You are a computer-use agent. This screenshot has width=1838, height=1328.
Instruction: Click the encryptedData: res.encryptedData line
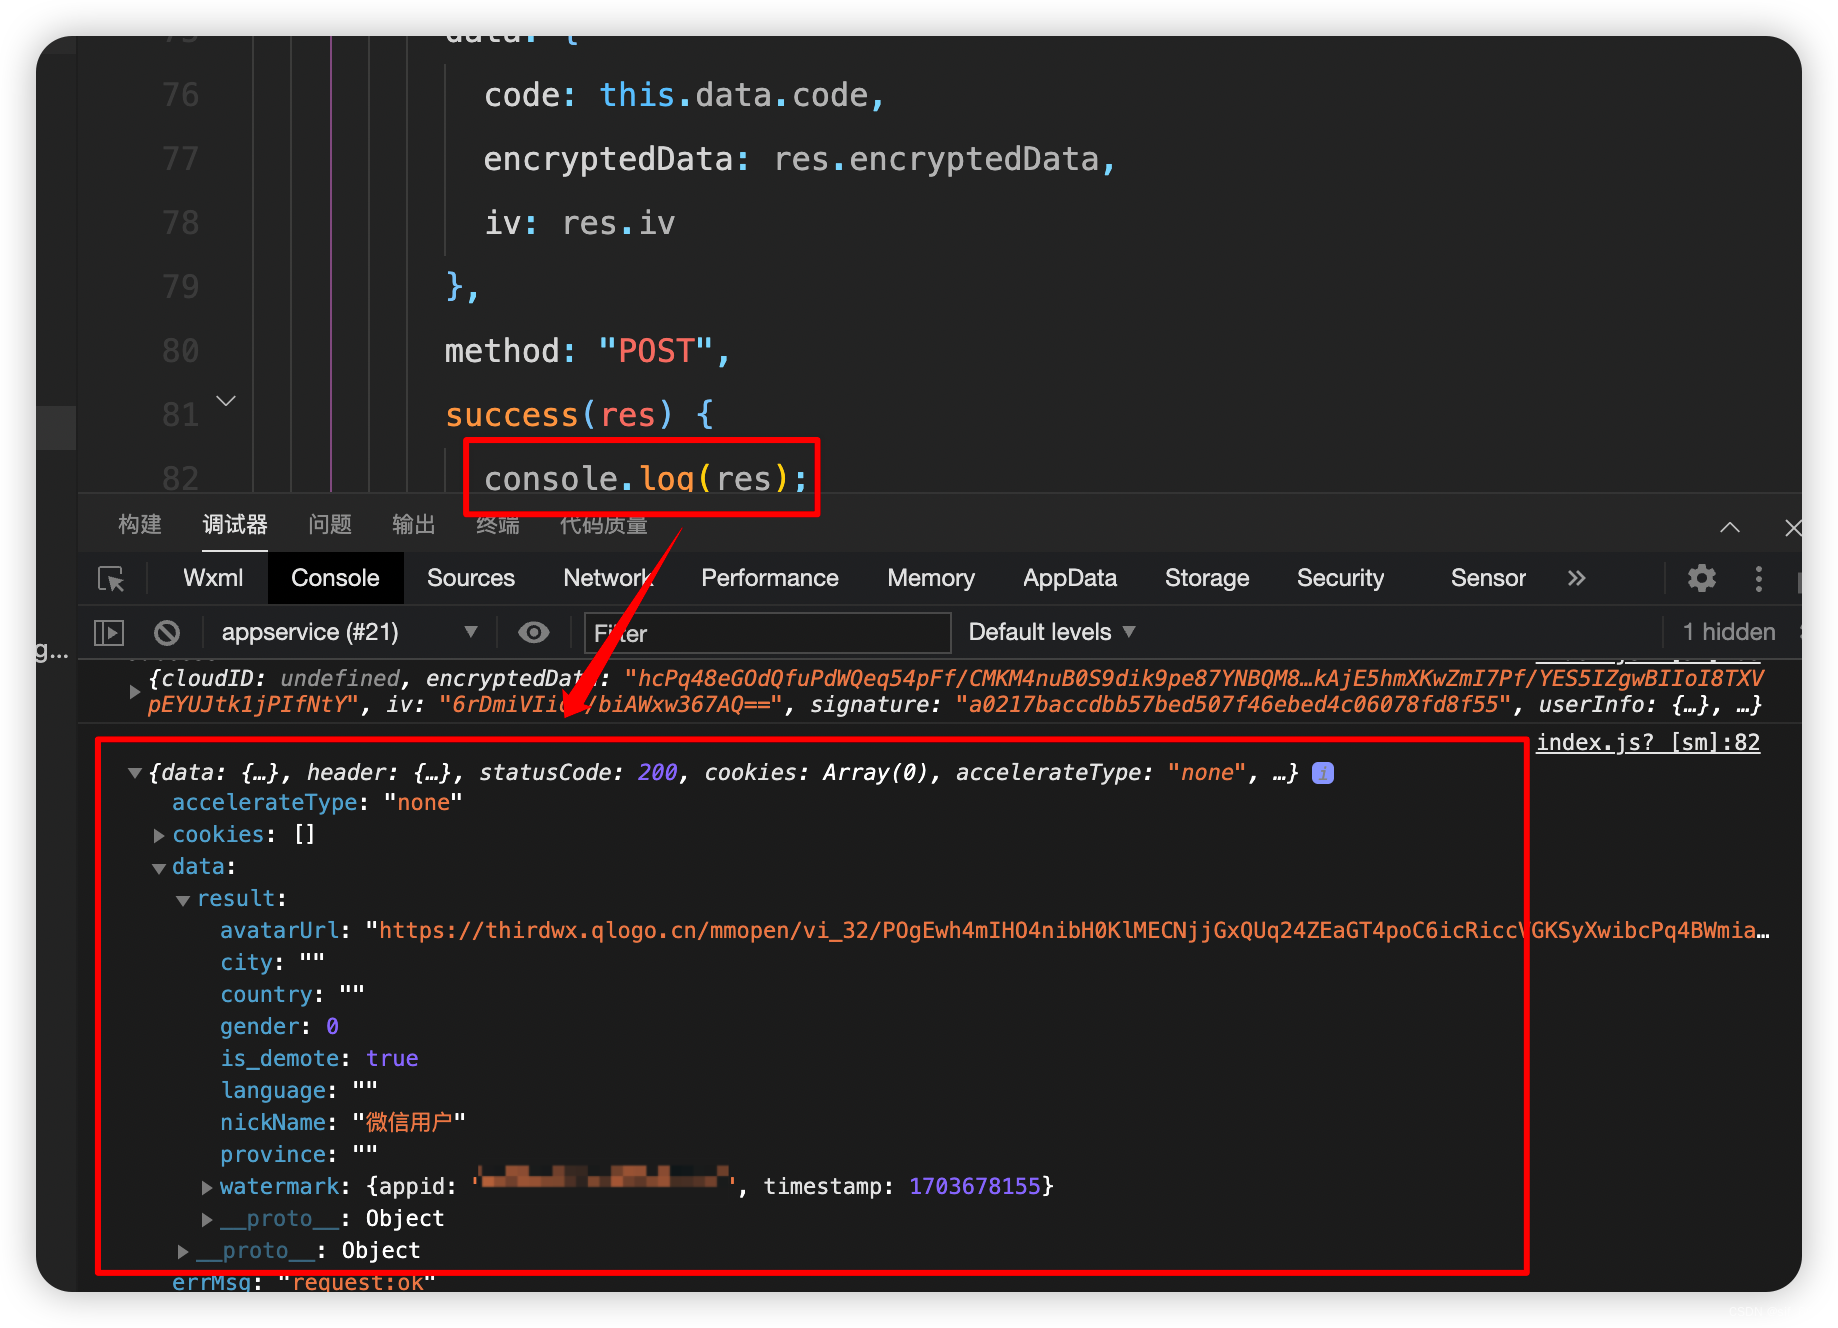(x=799, y=159)
